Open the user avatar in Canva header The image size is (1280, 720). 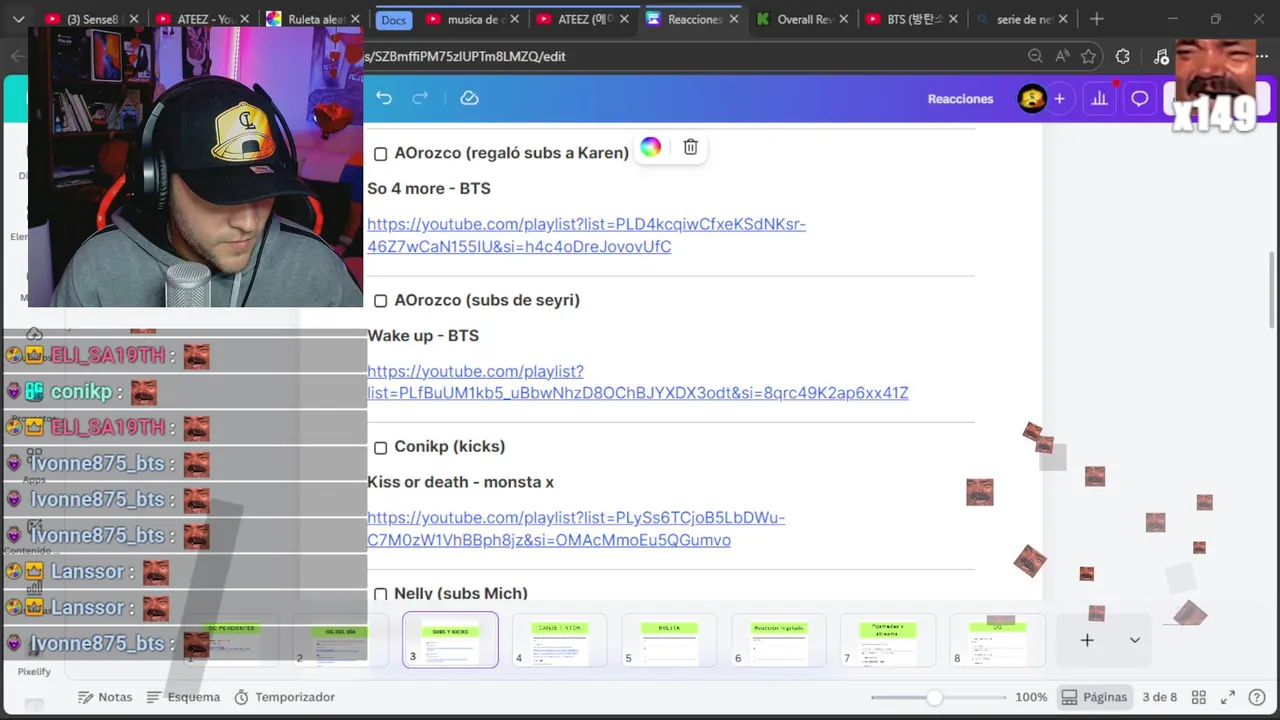tap(1031, 98)
